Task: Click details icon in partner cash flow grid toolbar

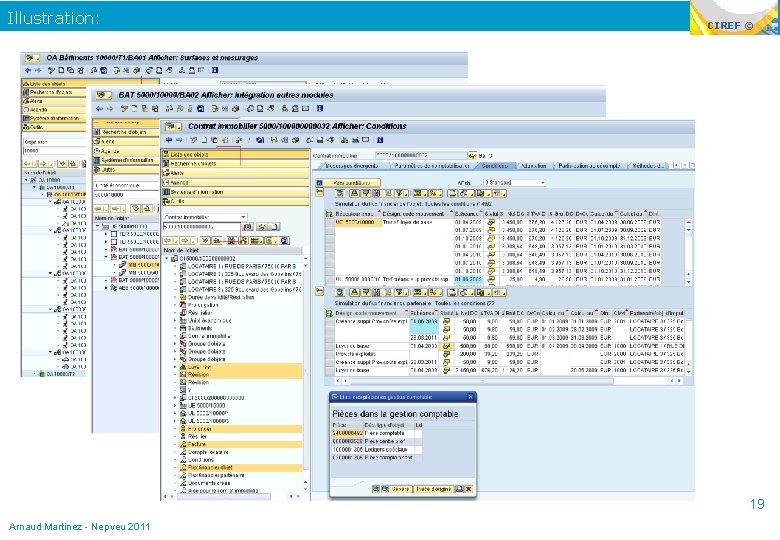Action: click(340, 292)
